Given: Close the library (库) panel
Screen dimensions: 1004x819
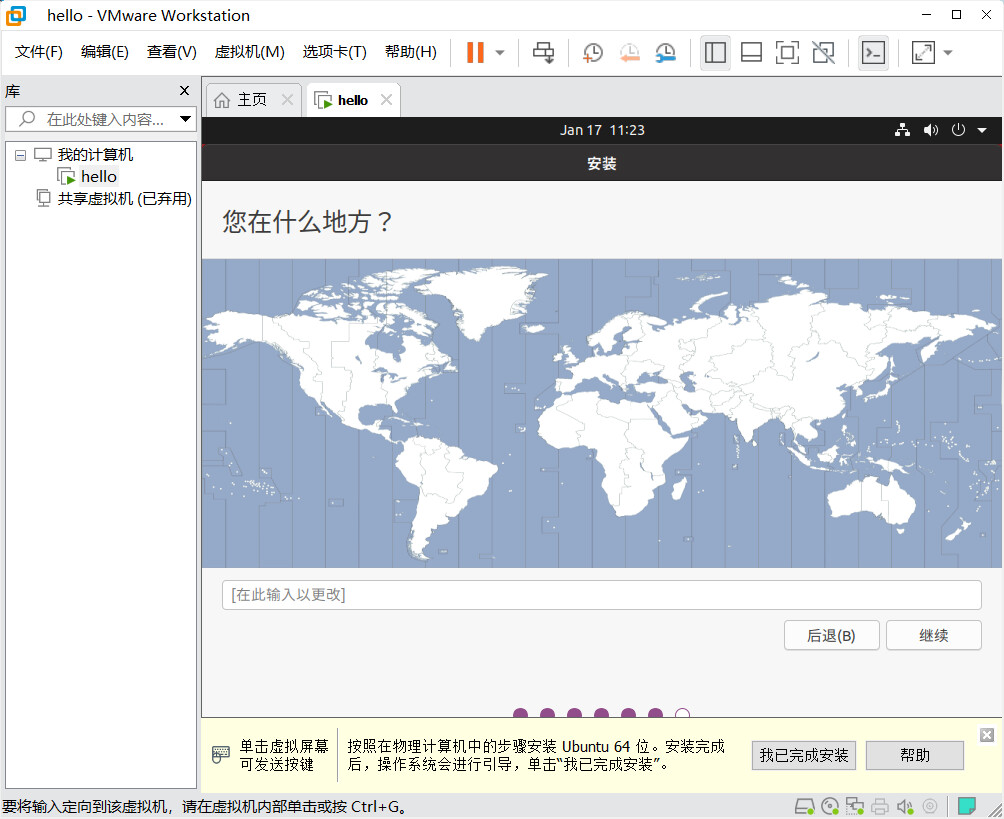Looking at the screenshot, I should point(184,91).
